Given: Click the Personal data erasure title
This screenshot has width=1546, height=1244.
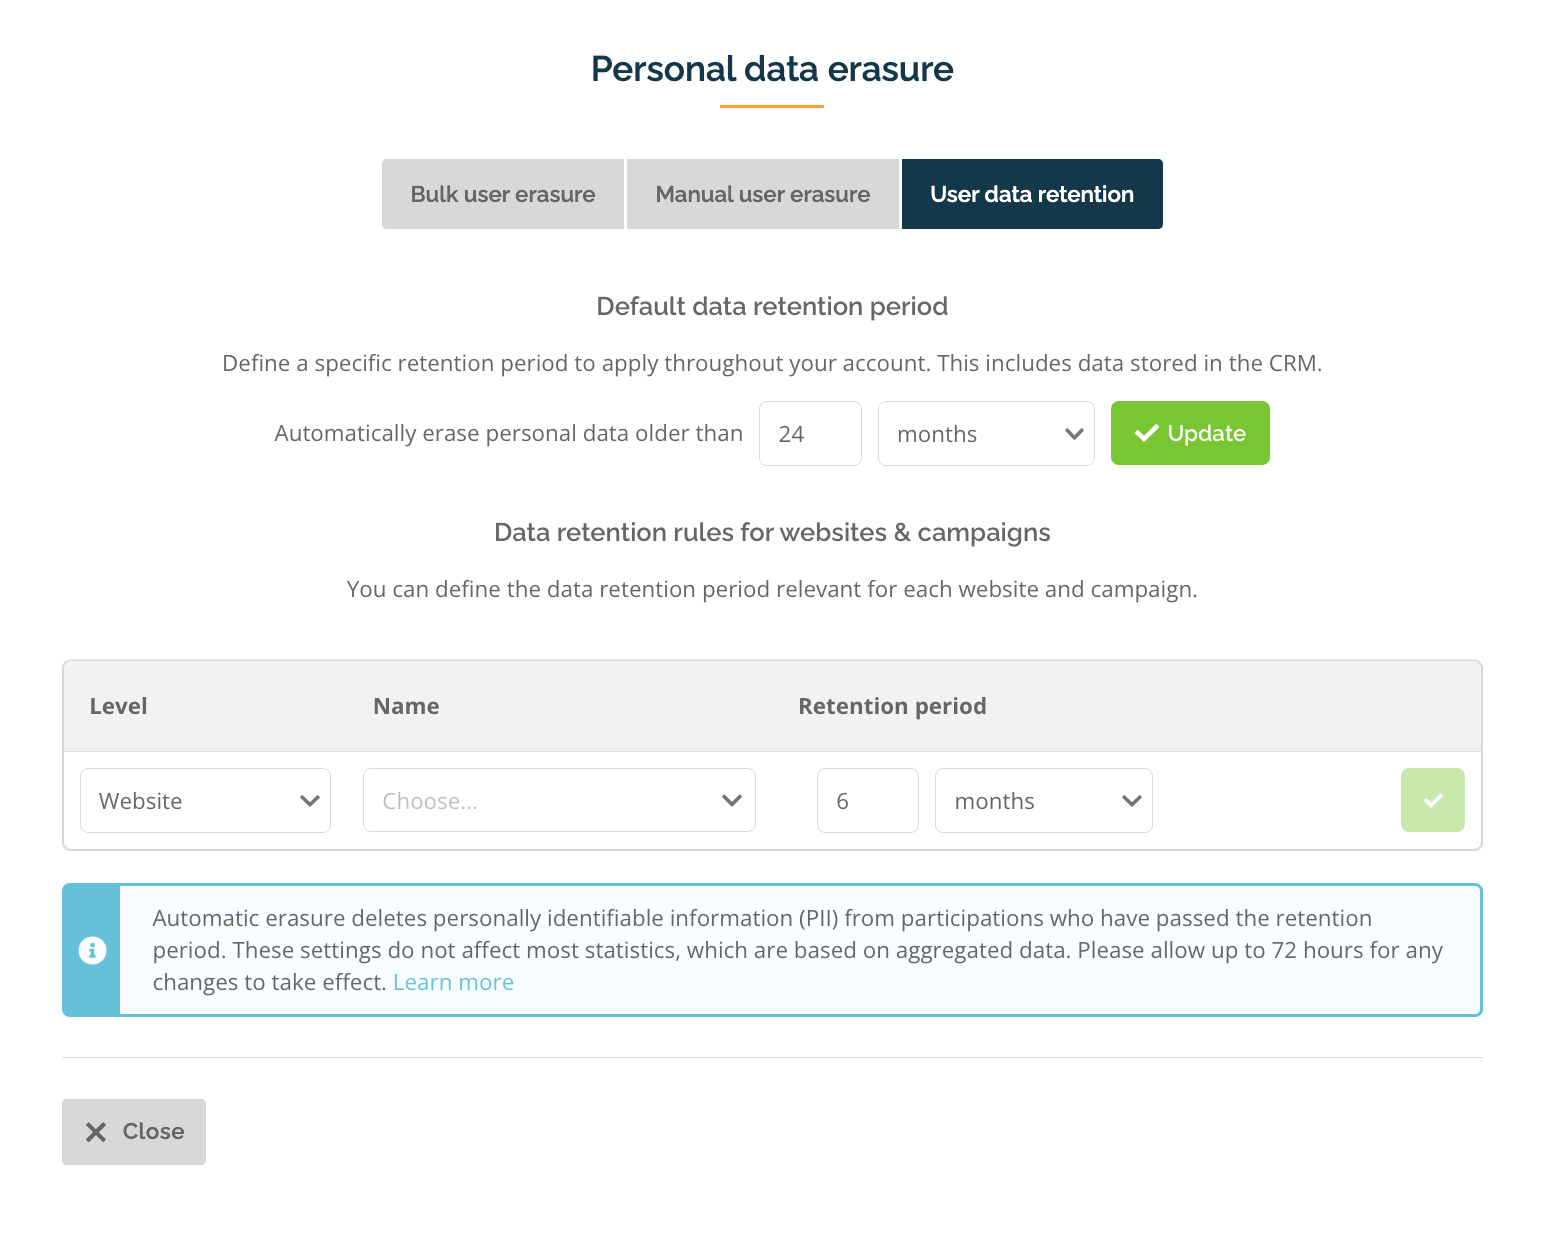Looking at the screenshot, I should (x=772, y=69).
